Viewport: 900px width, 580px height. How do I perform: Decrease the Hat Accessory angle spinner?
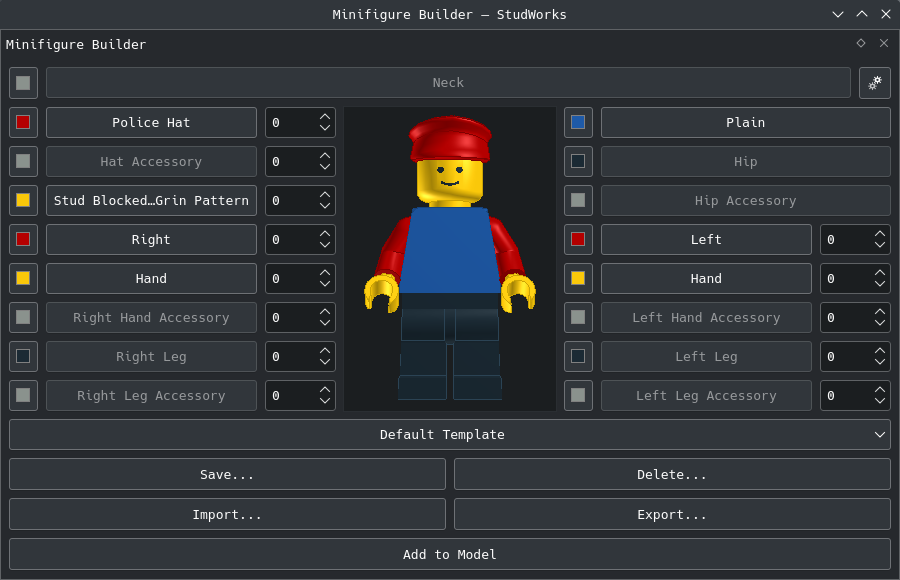(x=325, y=167)
